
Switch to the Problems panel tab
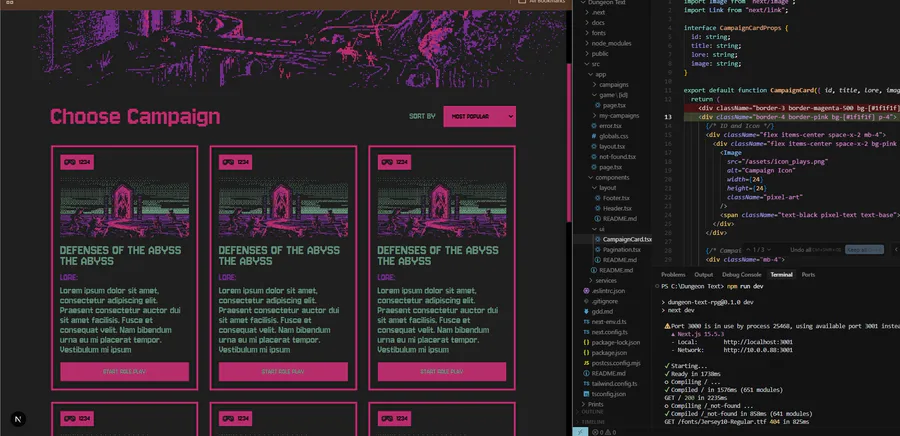(673, 275)
